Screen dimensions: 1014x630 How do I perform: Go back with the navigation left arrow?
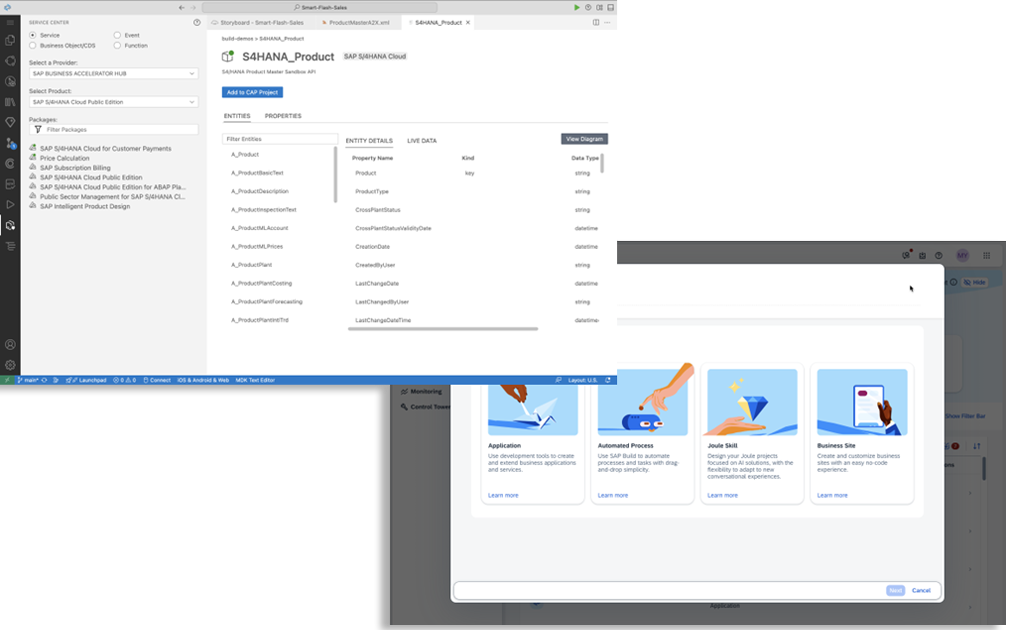tap(181, 7)
